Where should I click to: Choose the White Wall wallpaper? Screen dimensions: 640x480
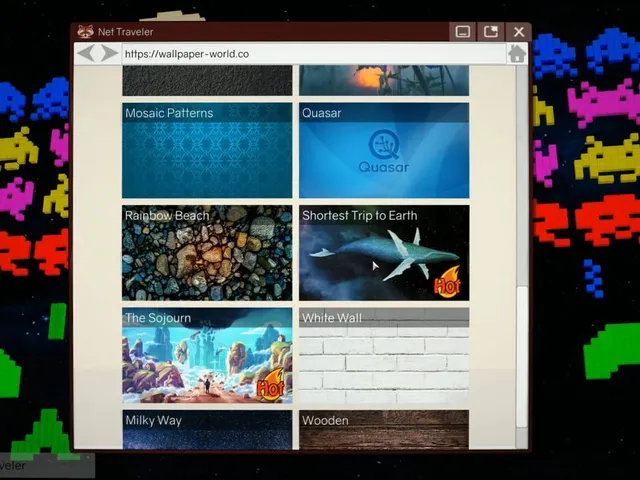tap(384, 355)
